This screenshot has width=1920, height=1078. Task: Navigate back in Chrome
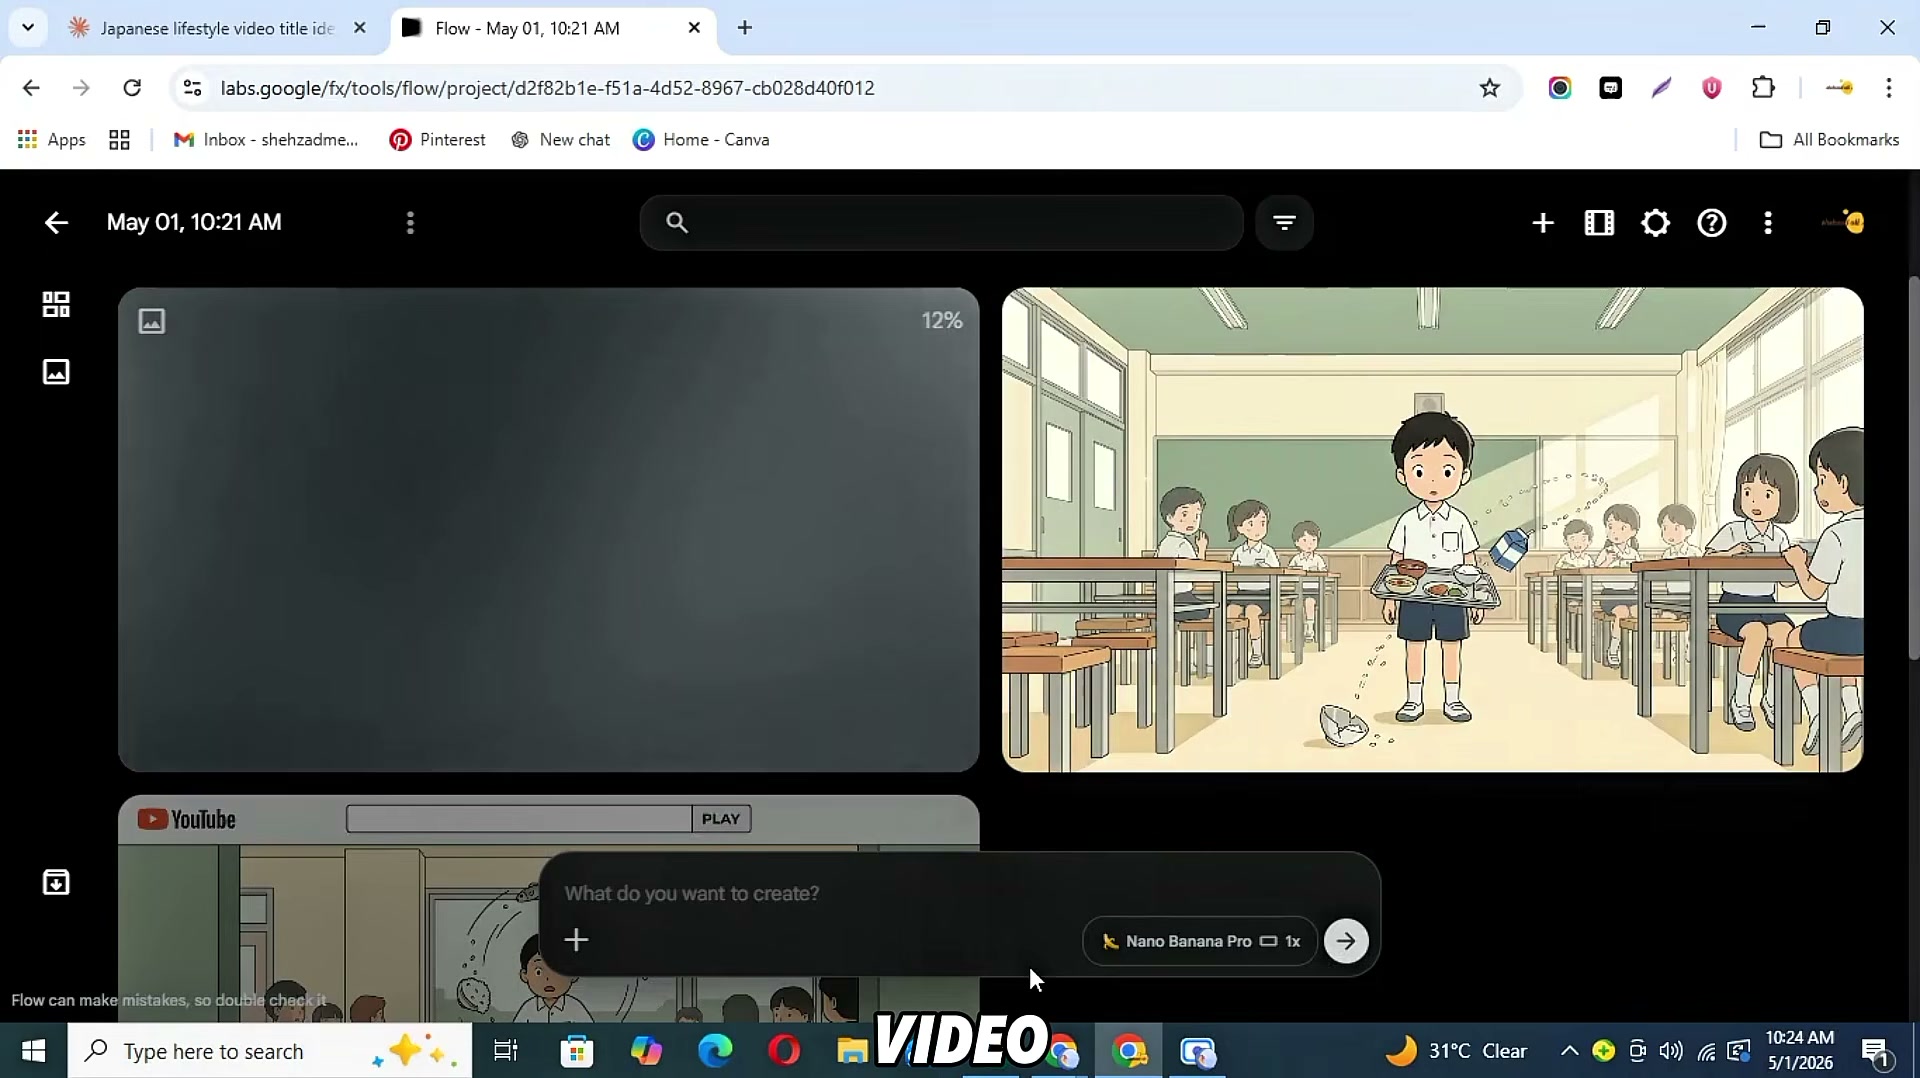pos(31,88)
